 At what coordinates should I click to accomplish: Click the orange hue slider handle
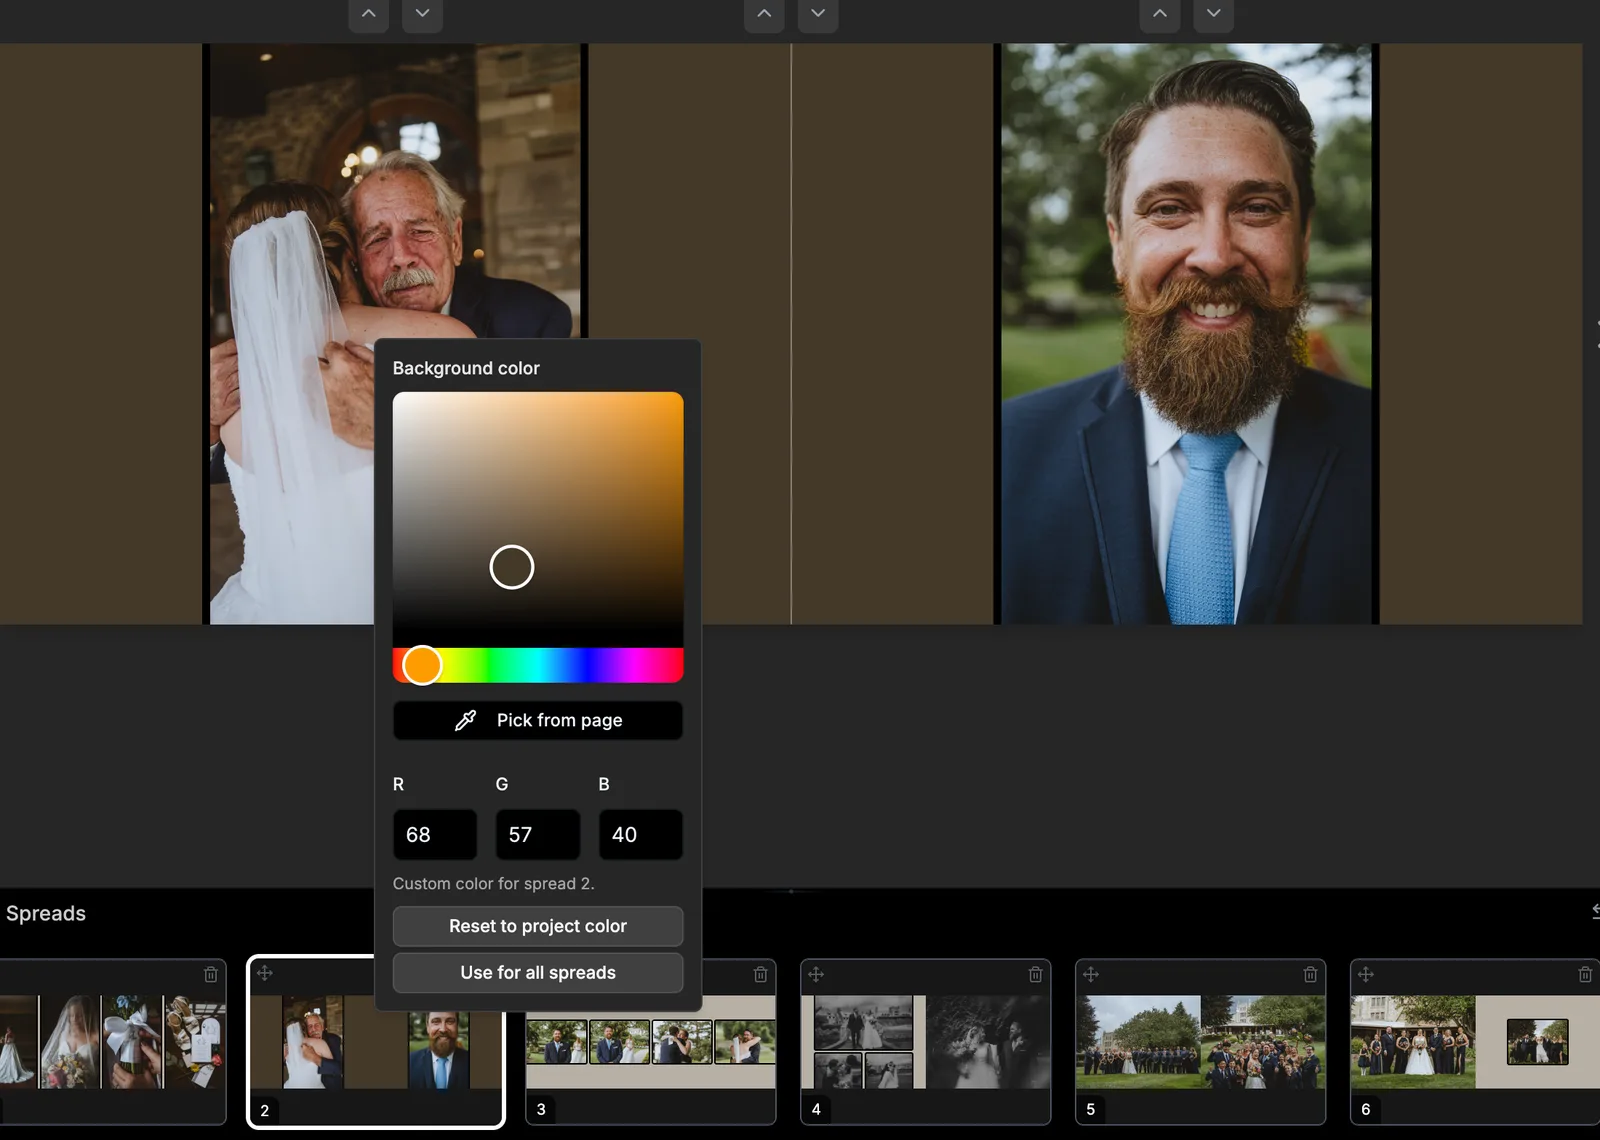point(422,665)
